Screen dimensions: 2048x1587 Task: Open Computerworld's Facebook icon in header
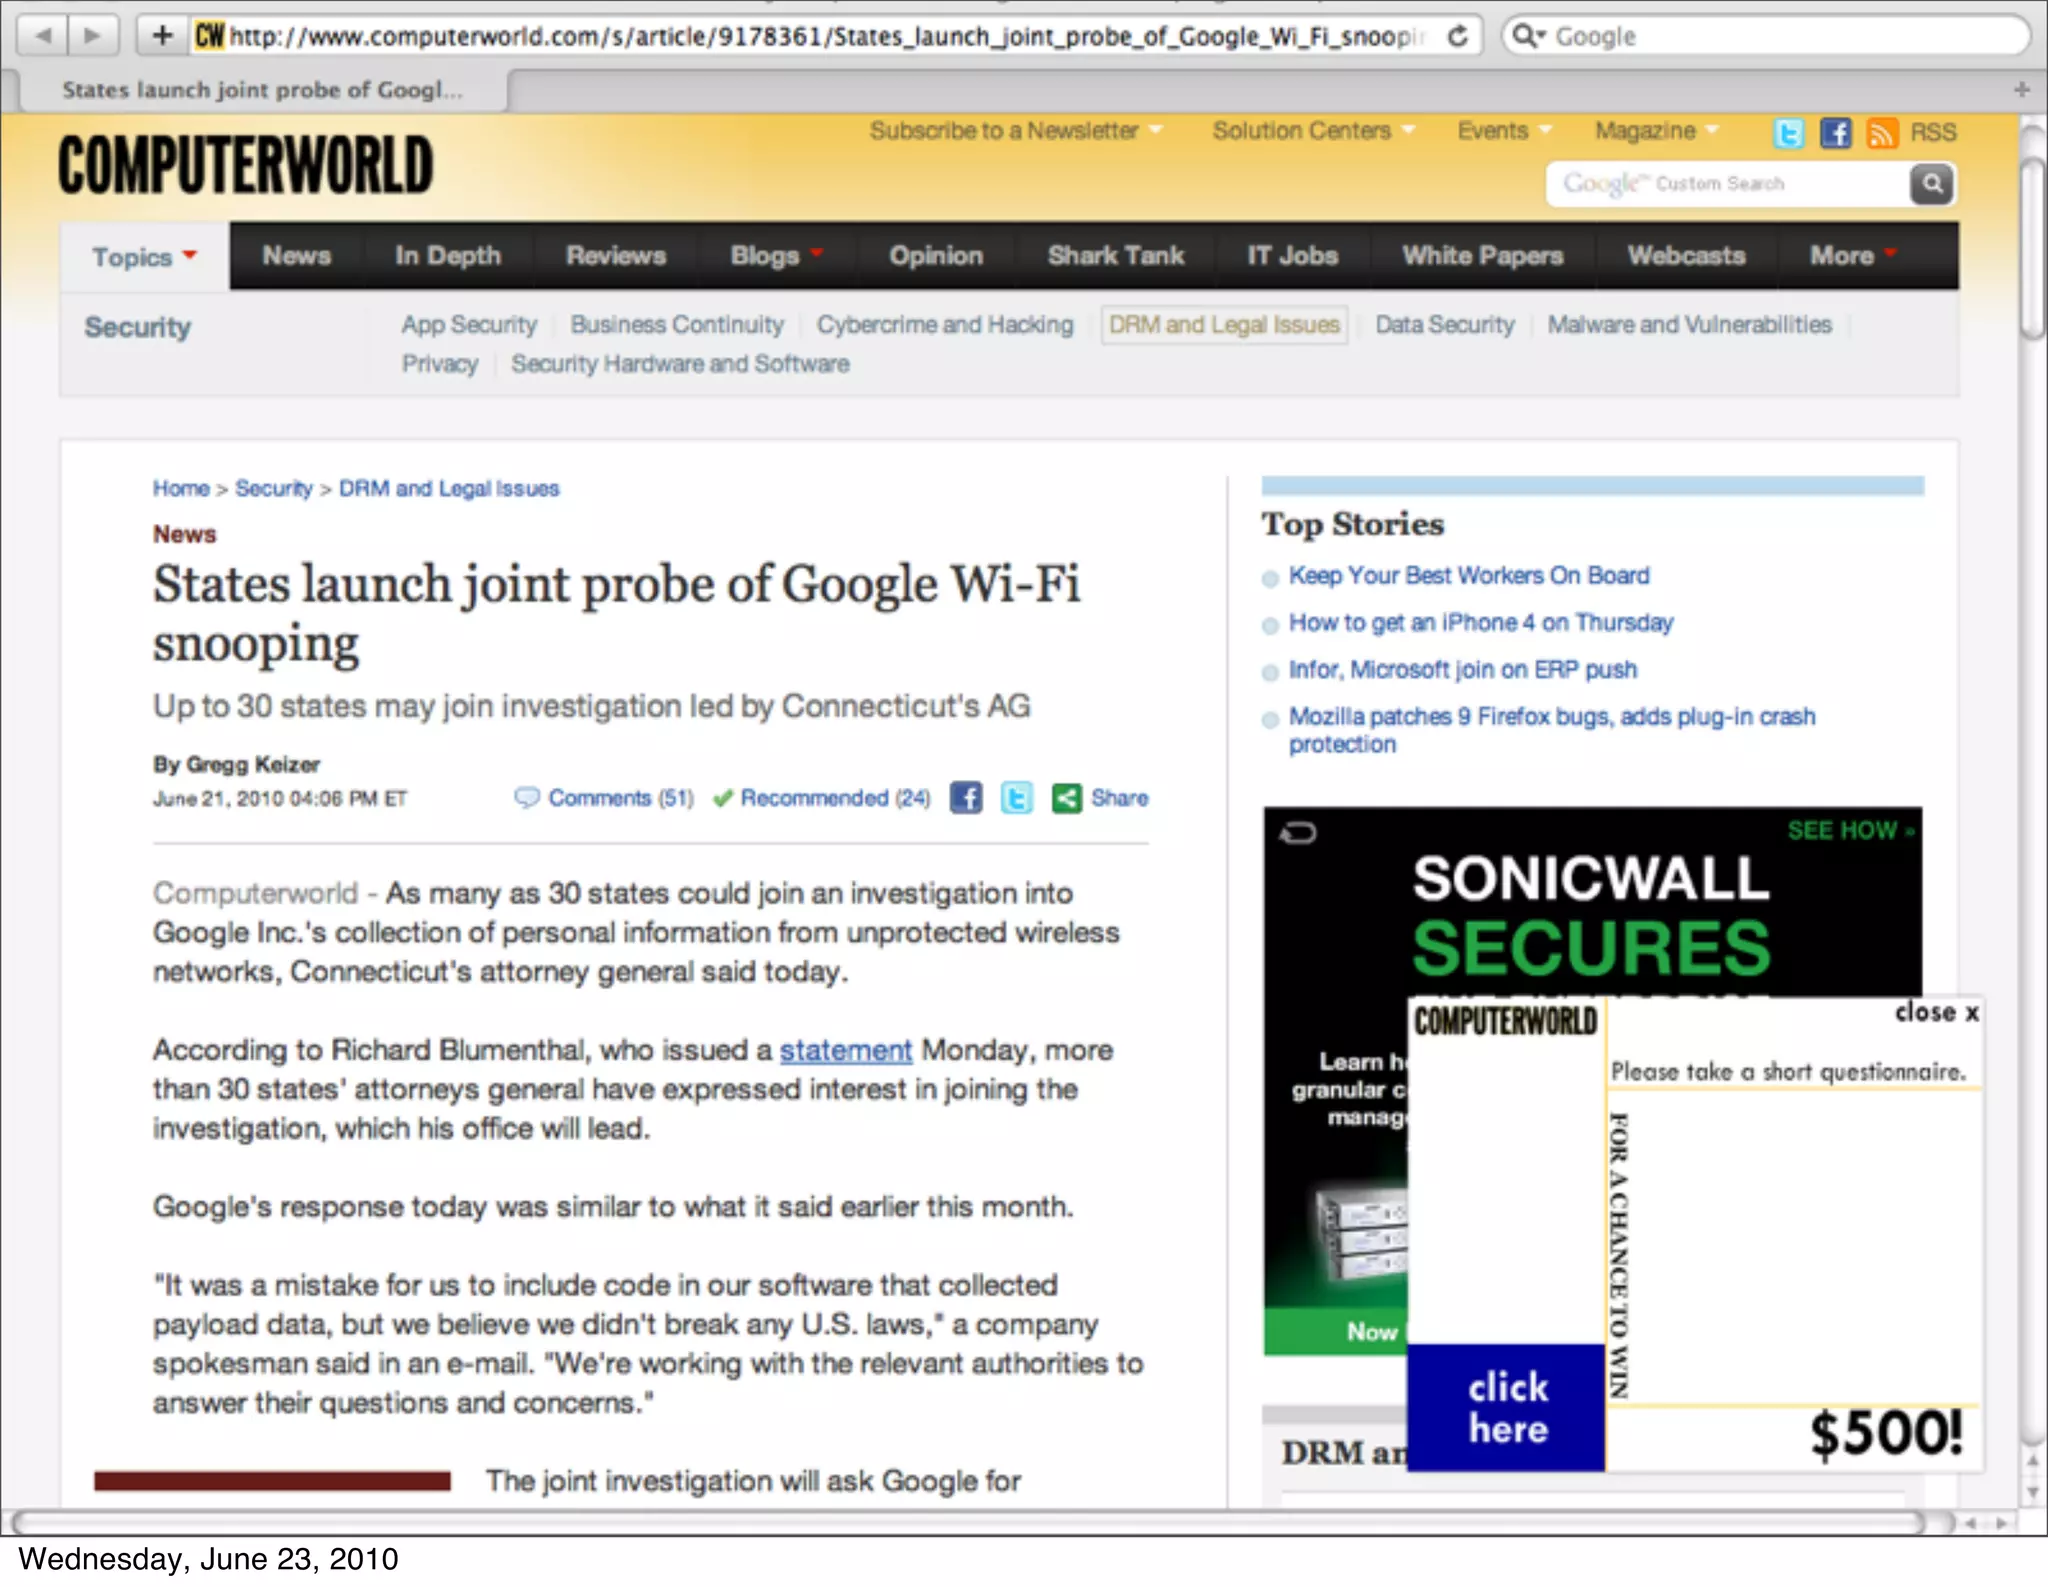point(1835,133)
